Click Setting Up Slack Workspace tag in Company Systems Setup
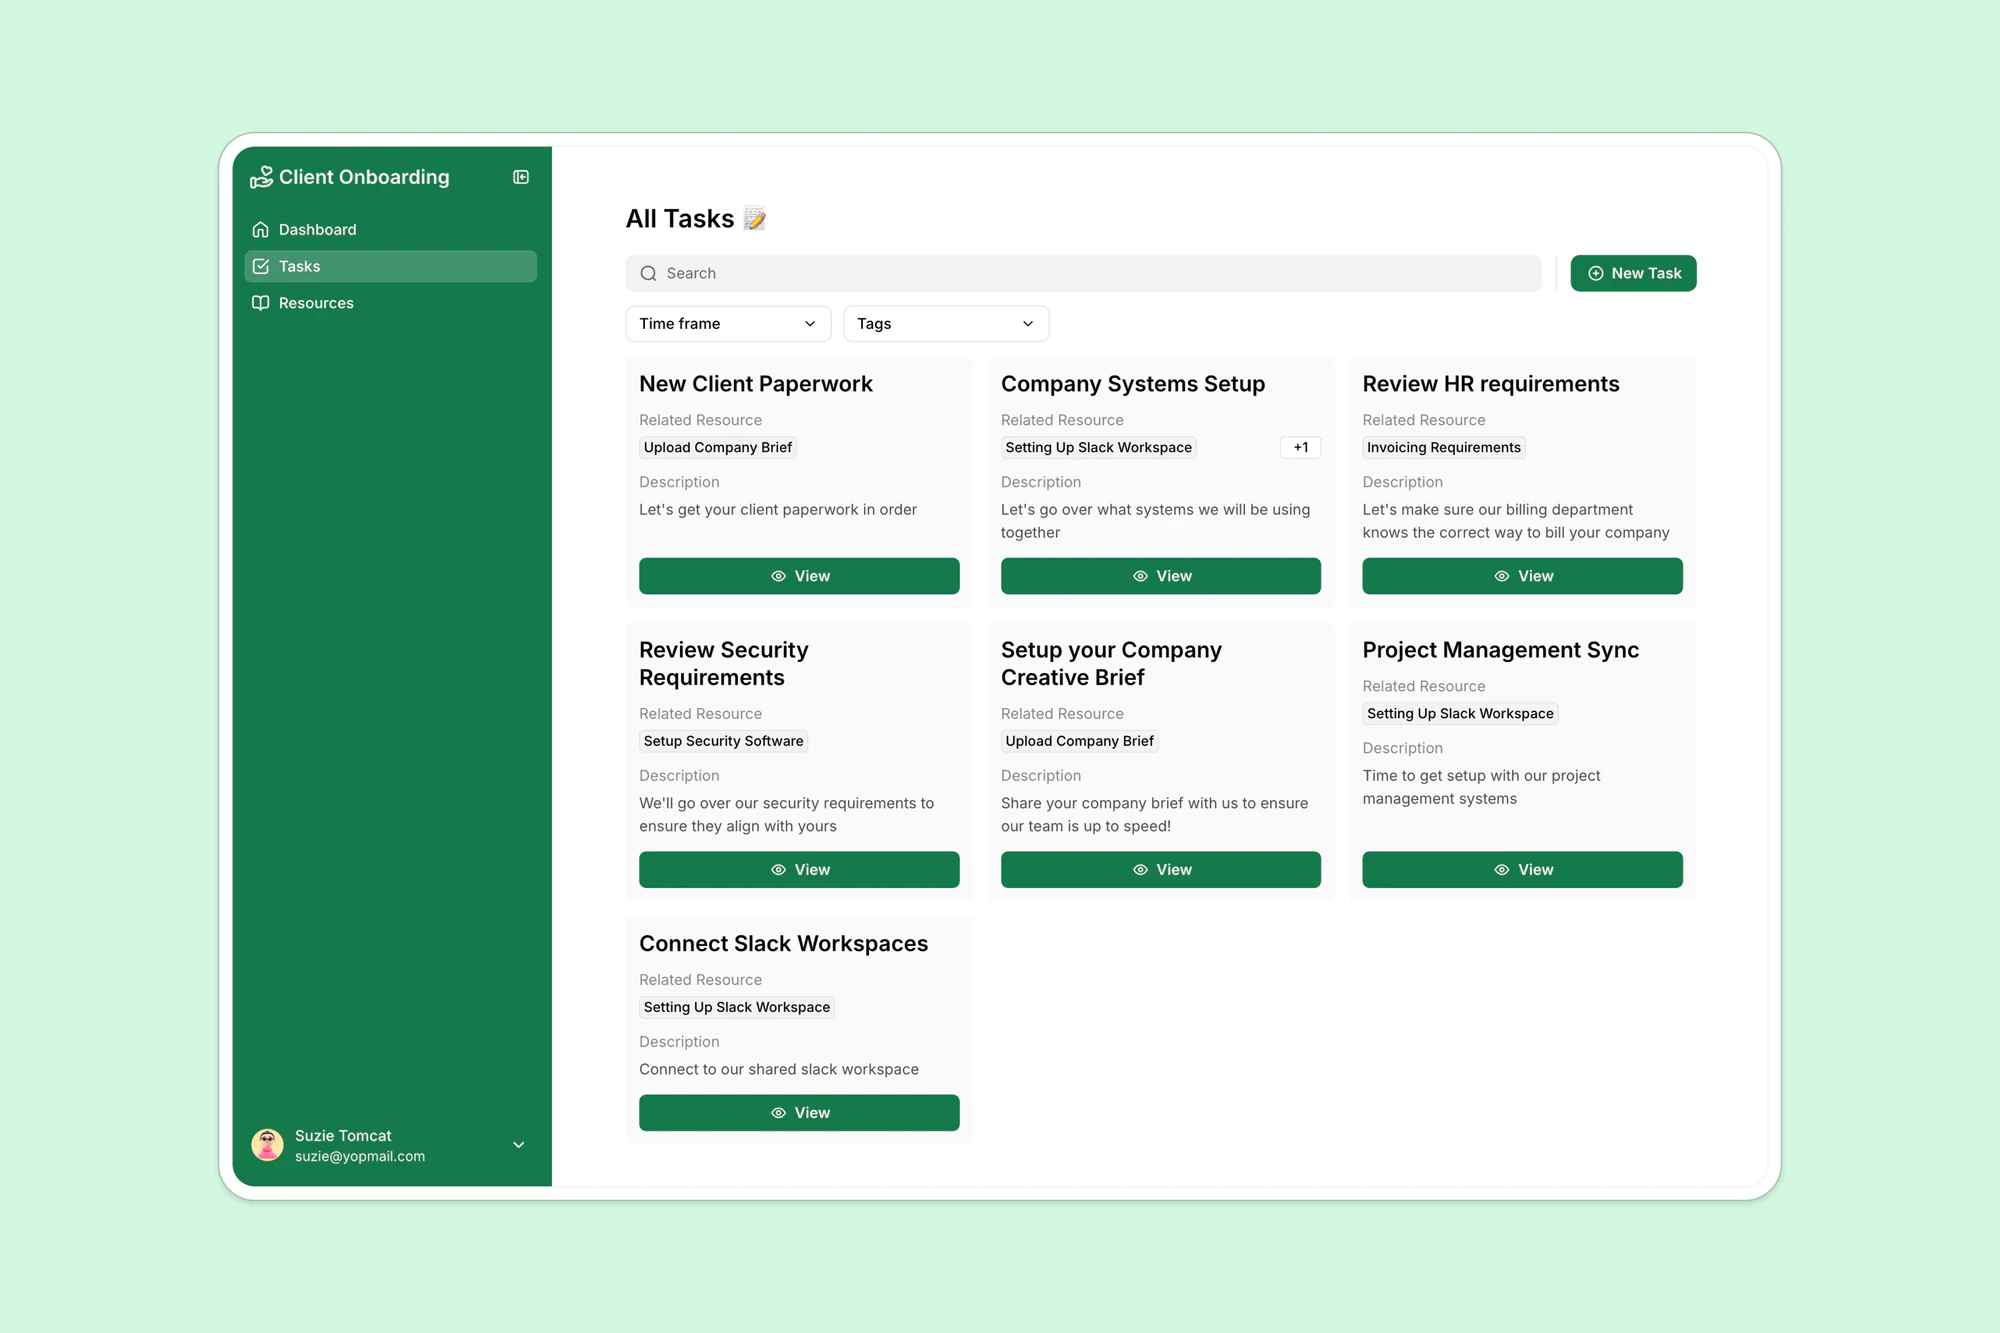This screenshot has height=1333, width=2000. pyautogui.click(x=1099, y=448)
